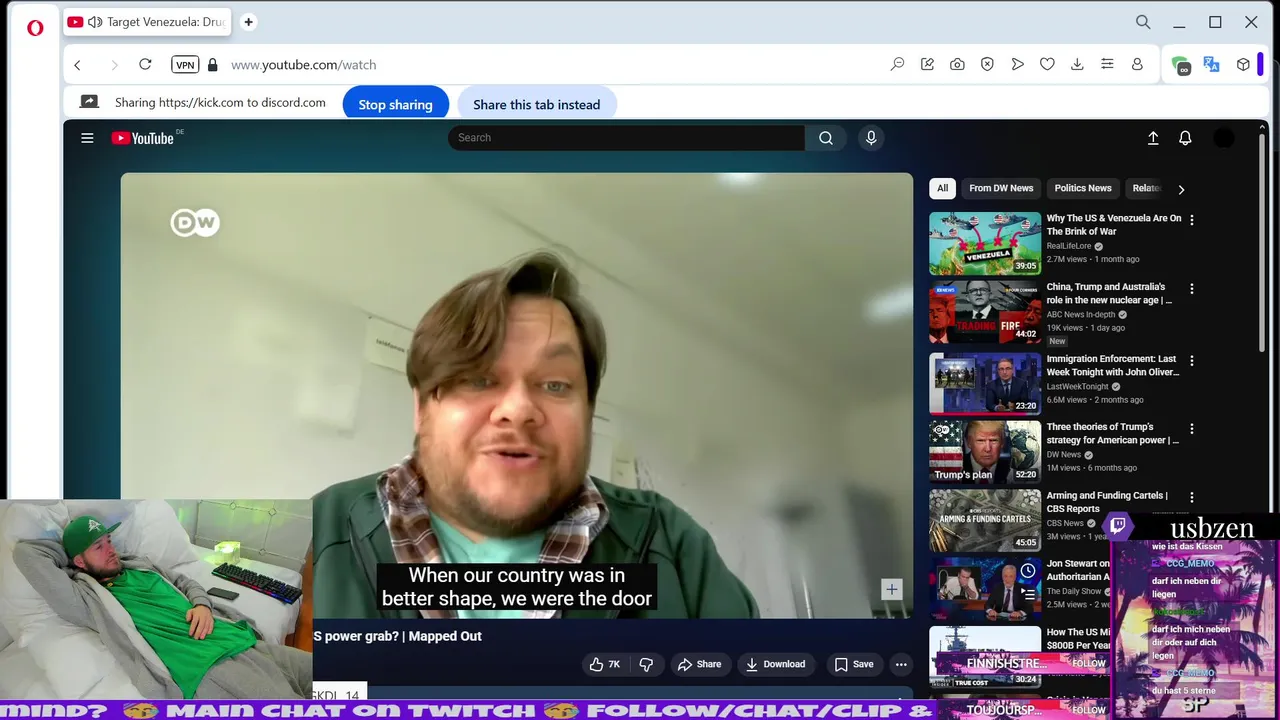Open the browser downloads panel
Viewport: 1280px width, 720px height.
(x=1077, y=64)
